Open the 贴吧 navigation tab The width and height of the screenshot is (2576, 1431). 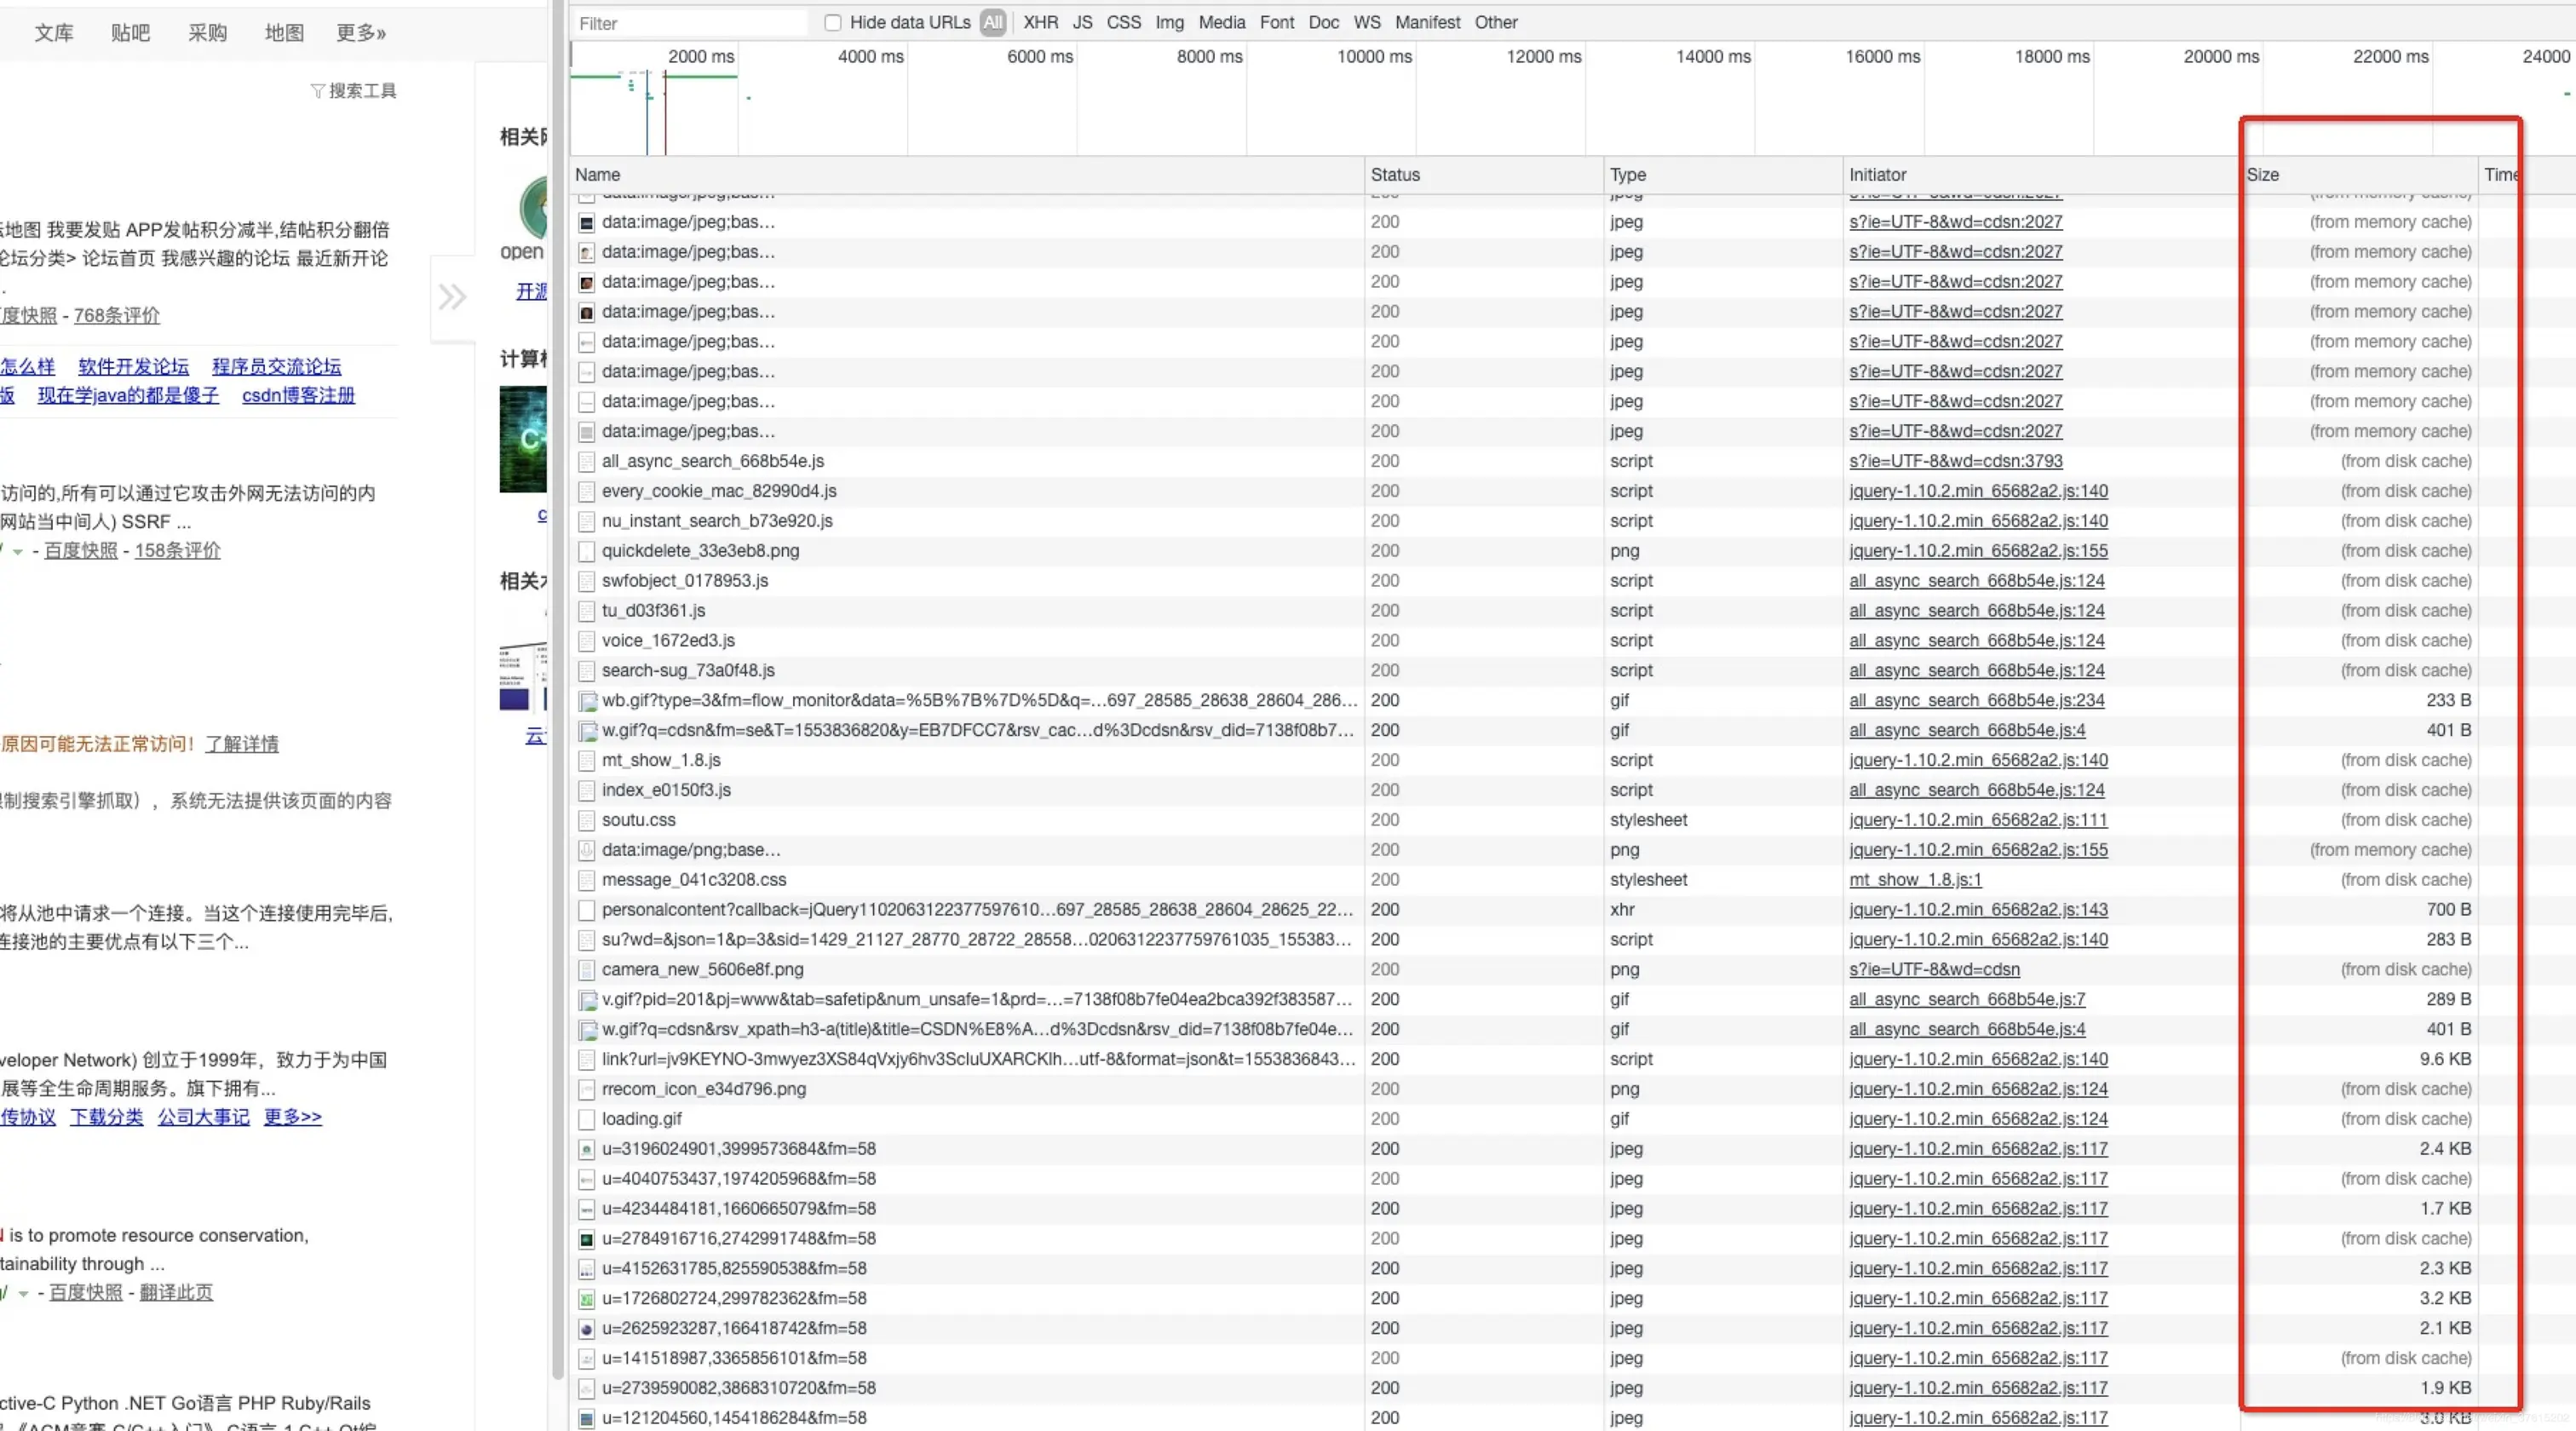[x=130, y=33]
